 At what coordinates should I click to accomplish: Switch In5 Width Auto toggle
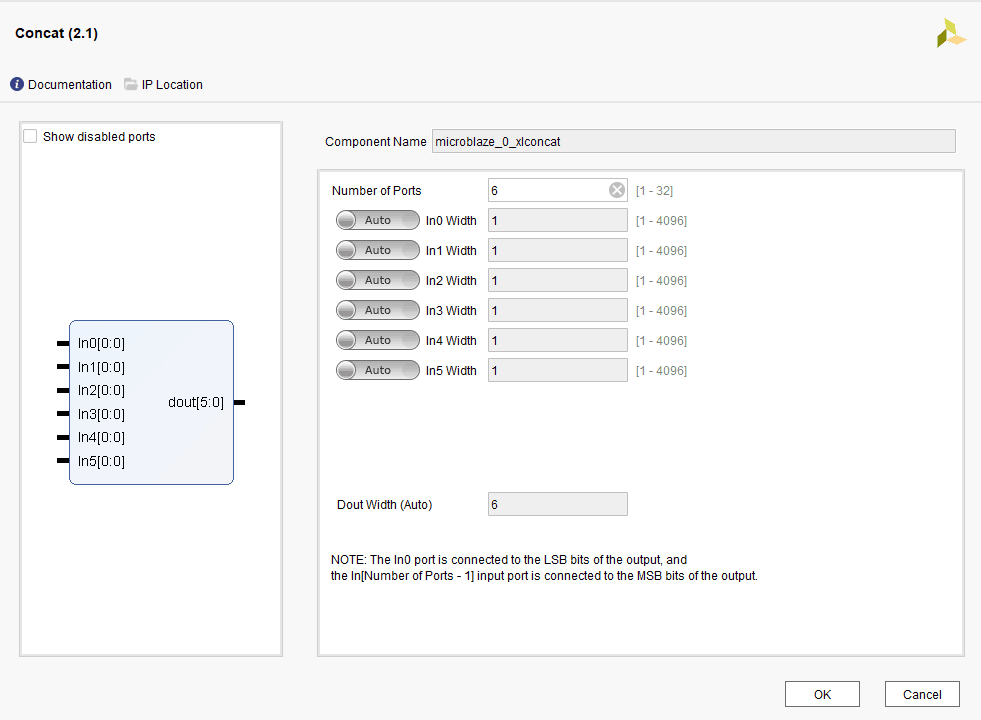377,371
